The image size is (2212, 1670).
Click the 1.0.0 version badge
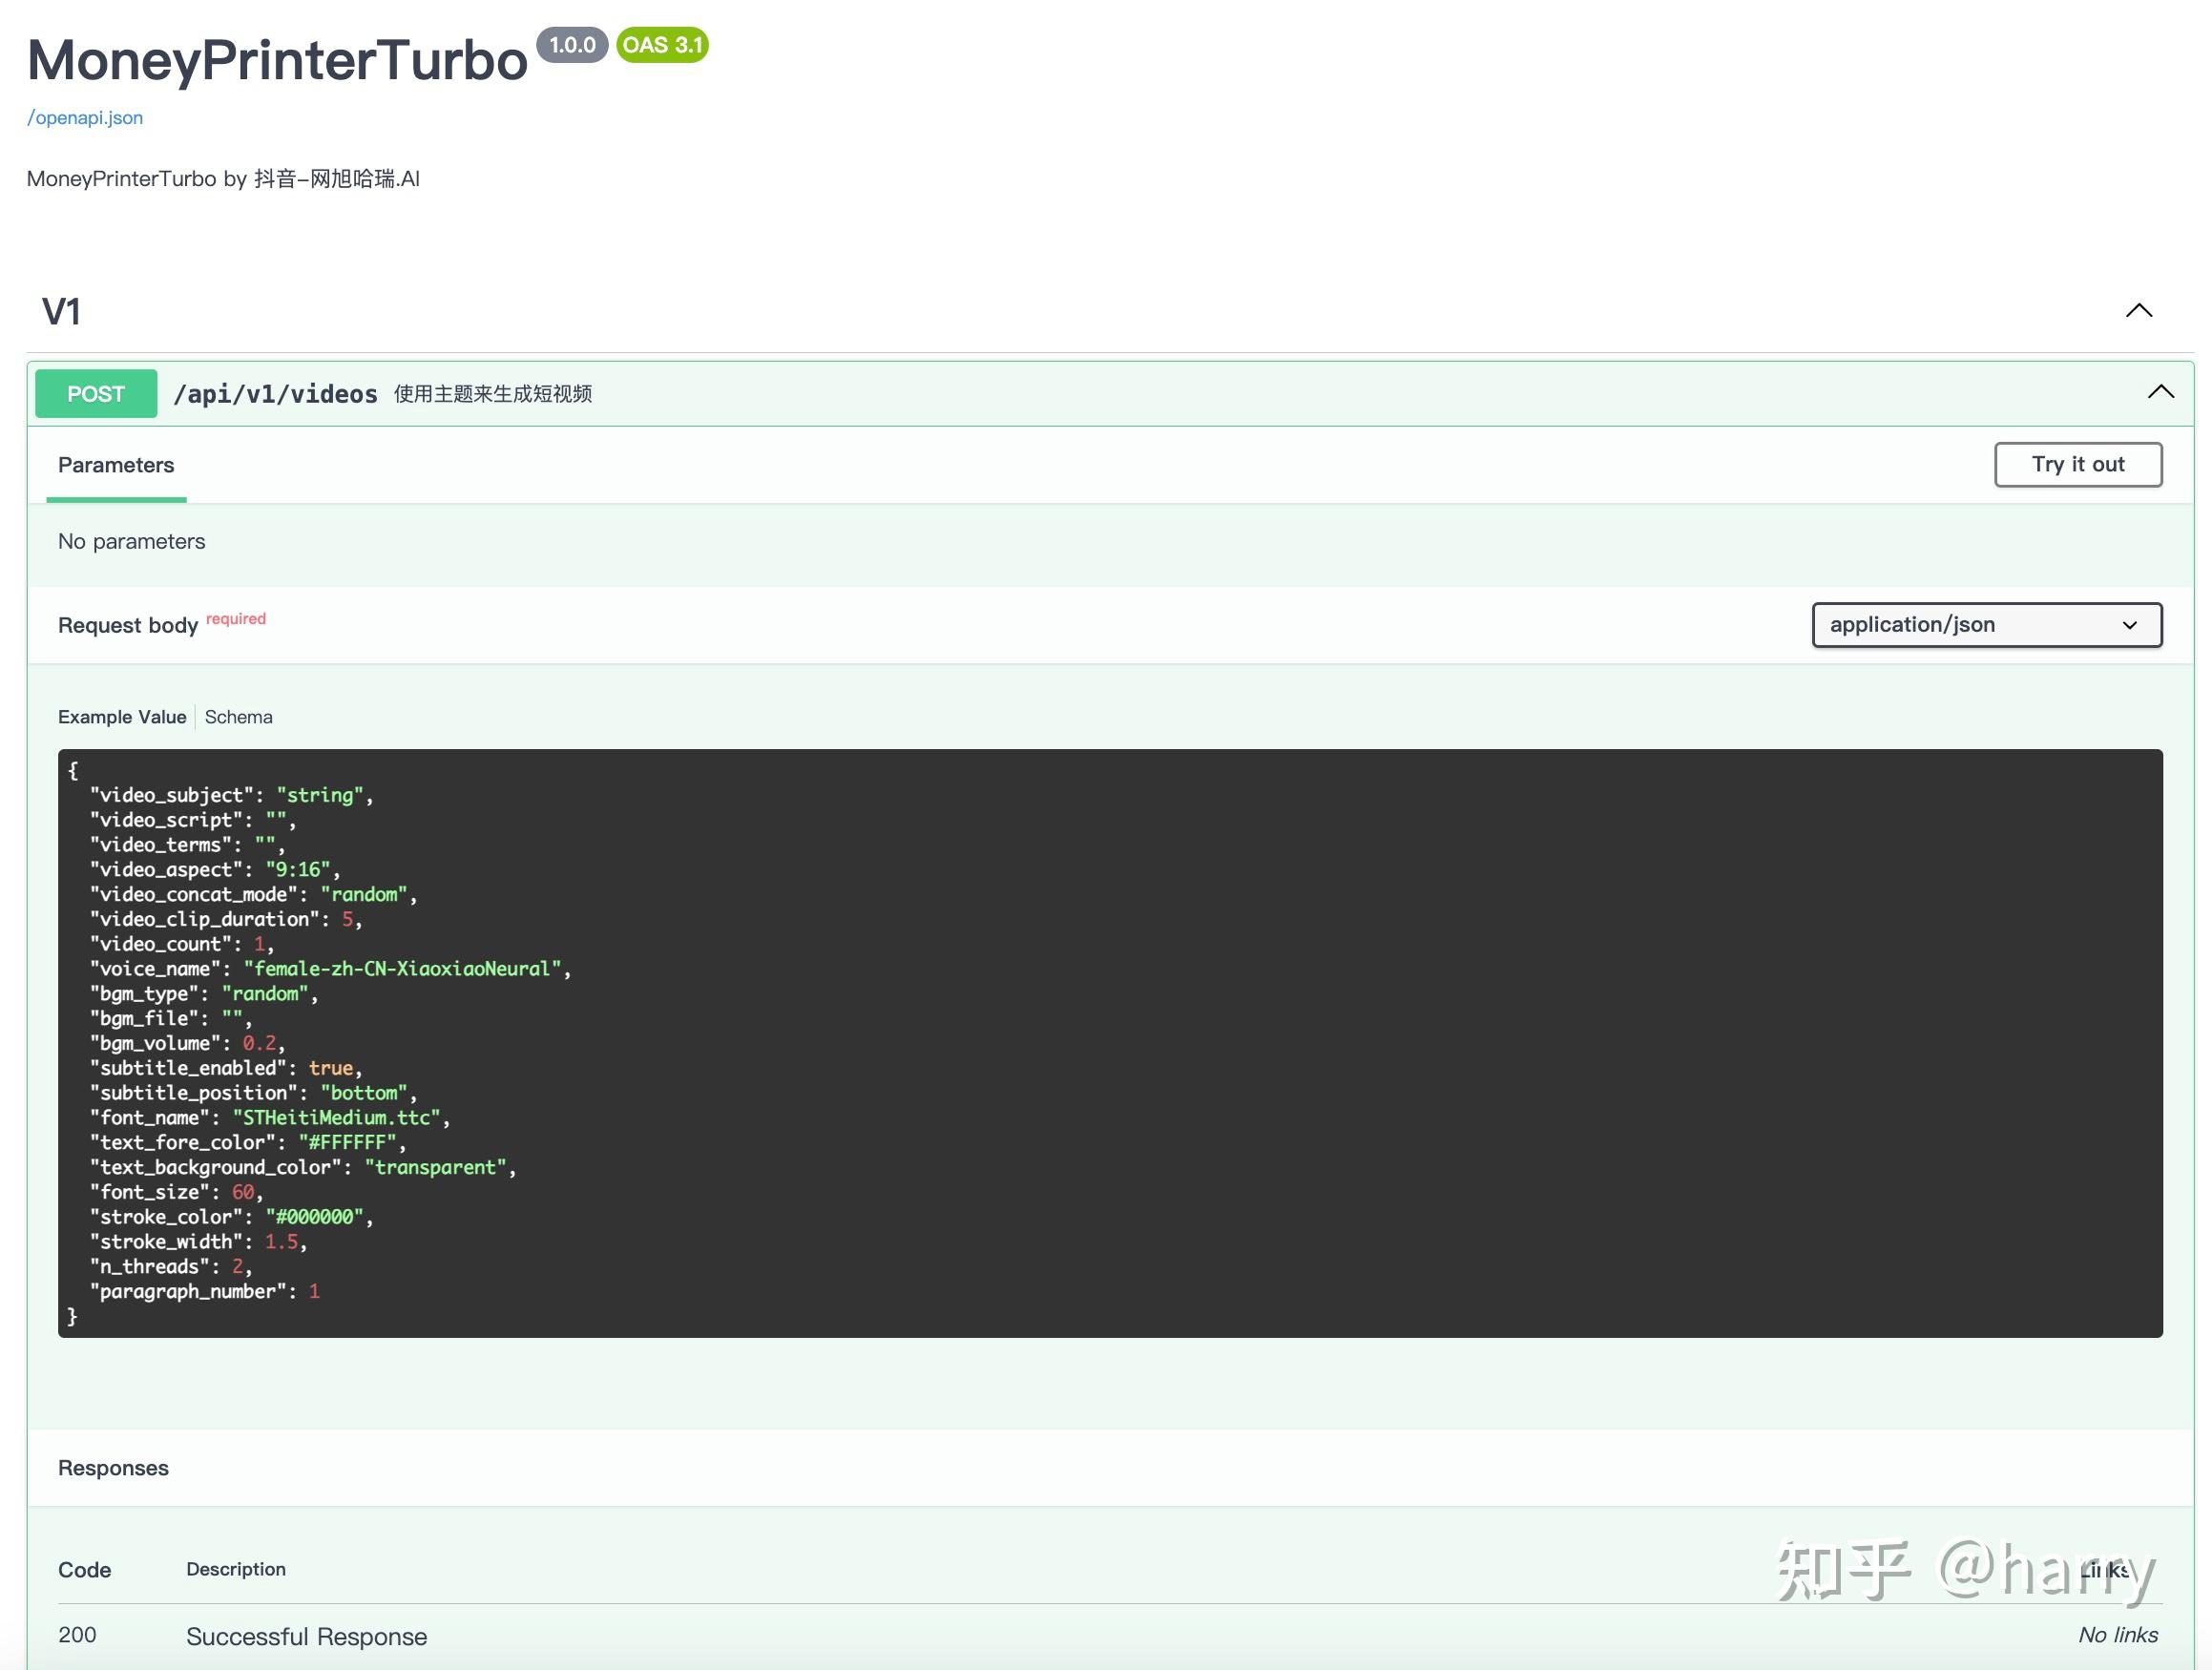tap(572, 46)
